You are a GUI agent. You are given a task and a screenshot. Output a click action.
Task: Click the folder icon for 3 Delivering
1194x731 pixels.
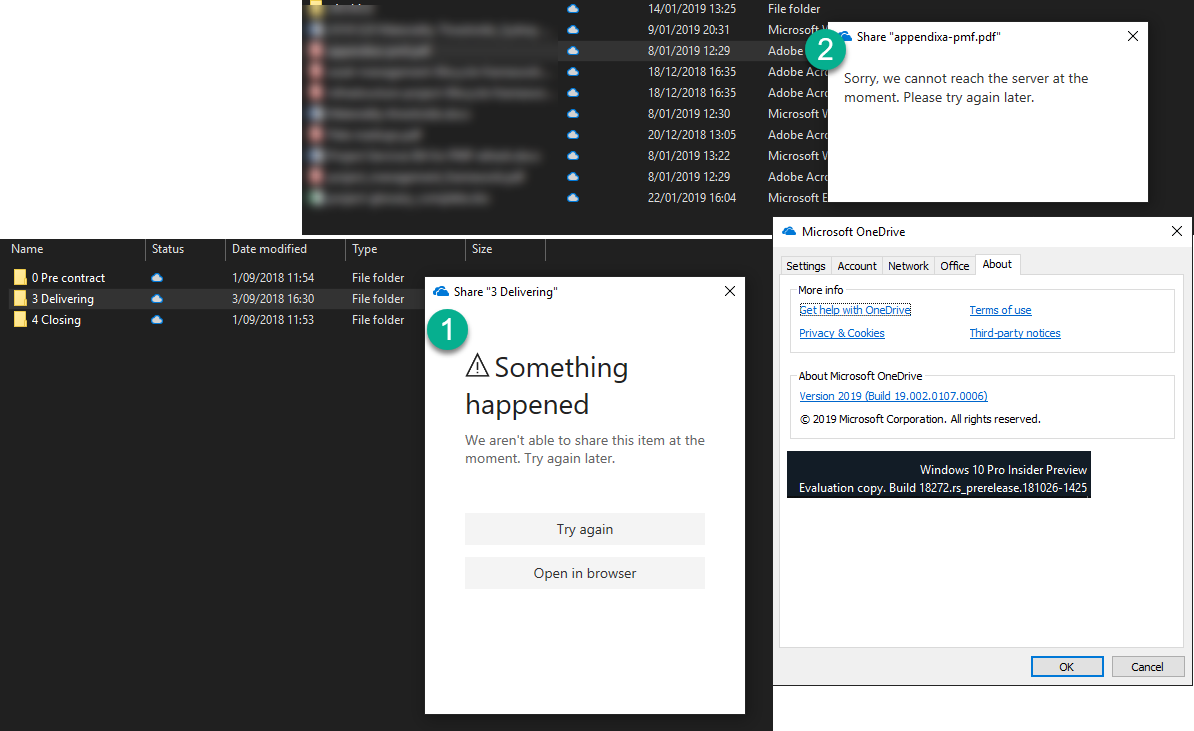click(x=20, y=298)
